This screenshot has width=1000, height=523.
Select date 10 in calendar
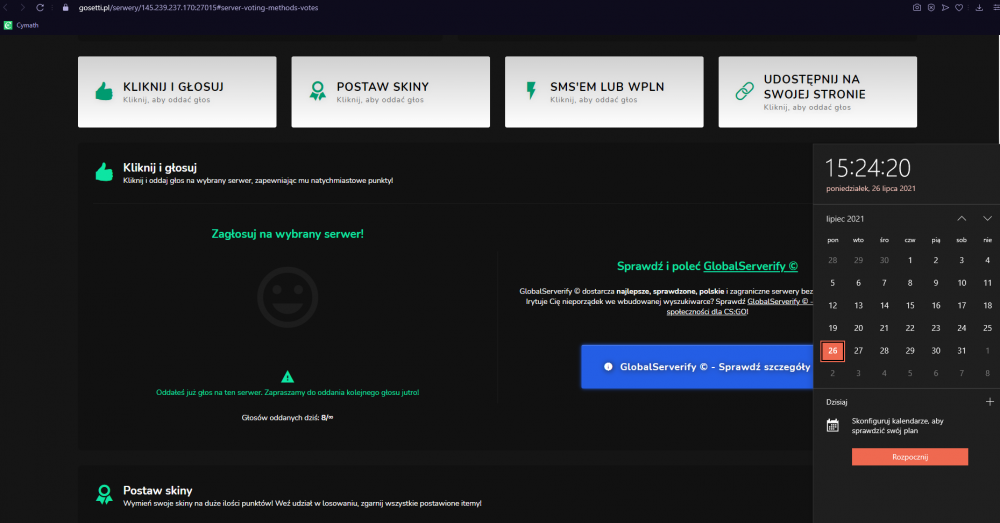click(x=962, y=283)
